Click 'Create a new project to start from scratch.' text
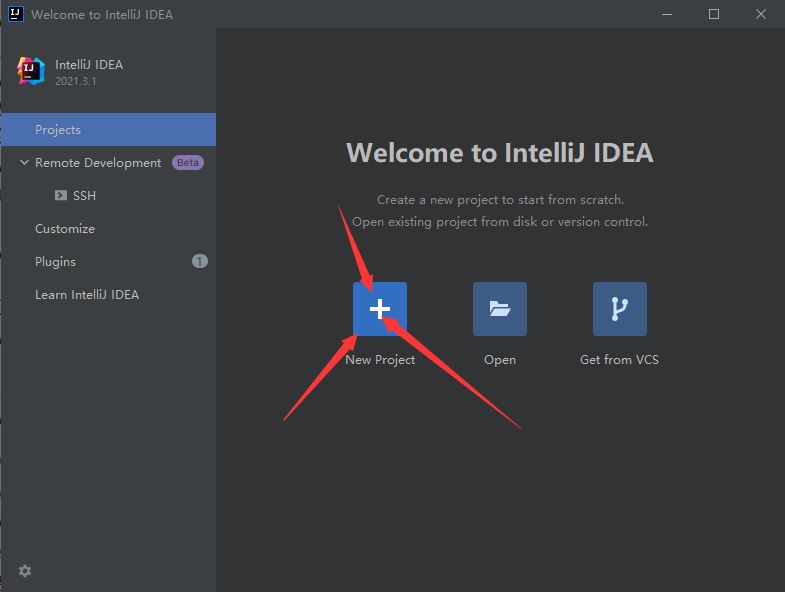The height and width of the screenshot is (592, 785). coord(500,200)
